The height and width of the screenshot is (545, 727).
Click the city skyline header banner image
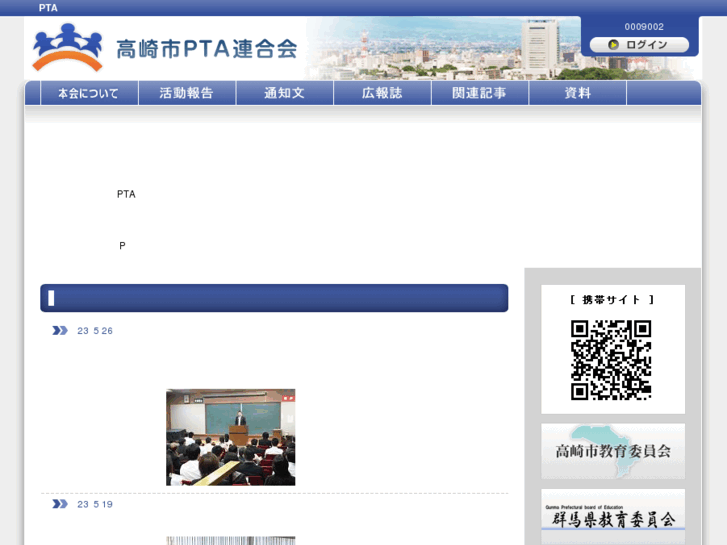(443, 48)
